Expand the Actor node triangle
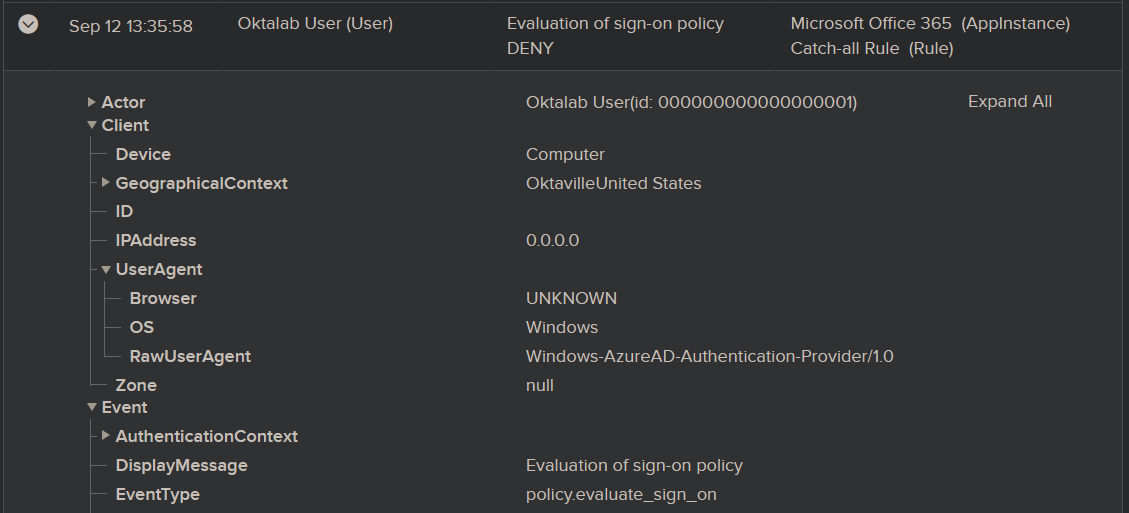The height and width of the screenshot is (513, 1129). click(x=92, y=102)
